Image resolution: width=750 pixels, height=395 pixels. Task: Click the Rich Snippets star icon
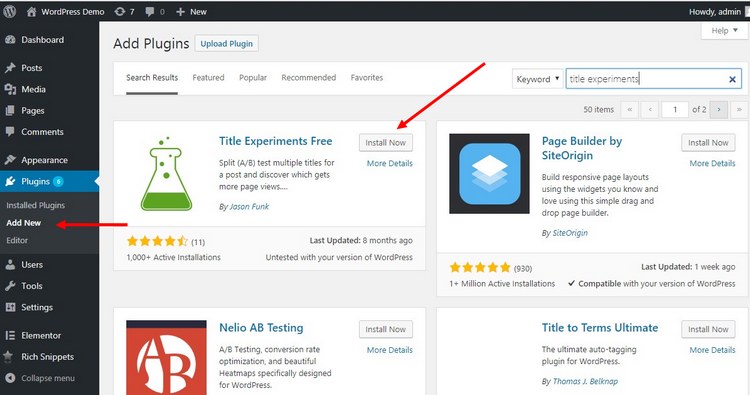(x=8, y=356)
